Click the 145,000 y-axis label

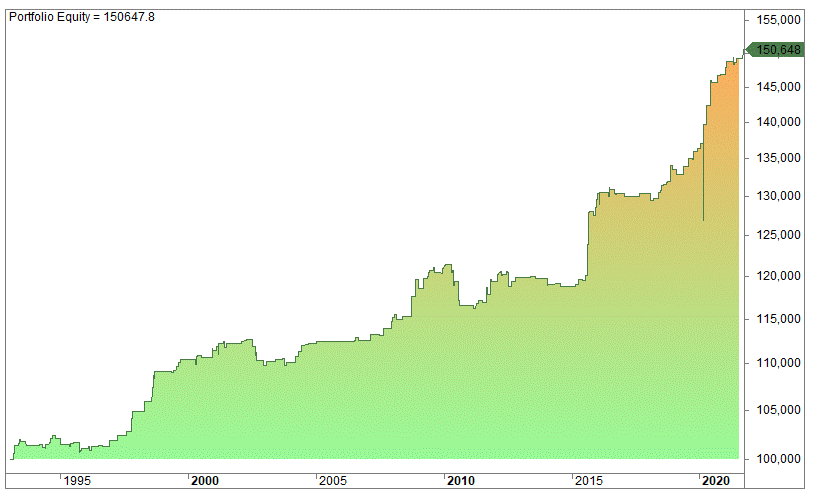pyautogui.click(x=778, y=87)
